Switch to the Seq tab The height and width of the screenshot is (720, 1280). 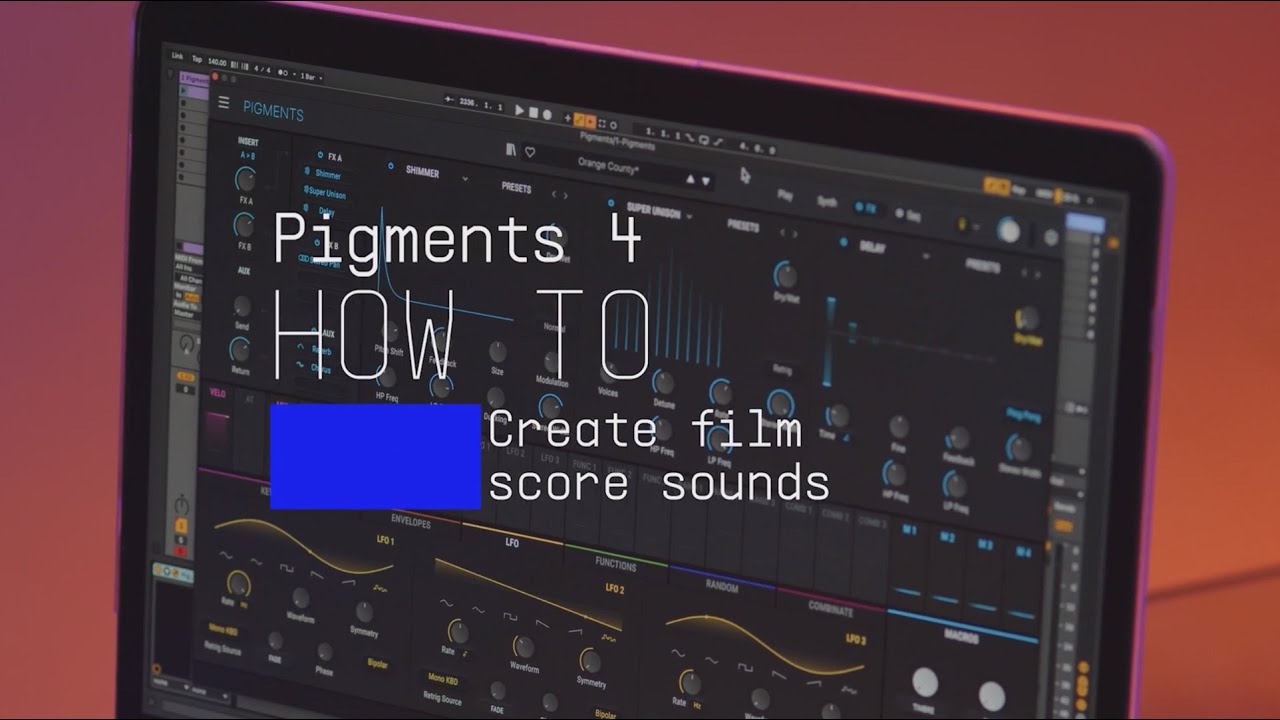pos(909,214)
